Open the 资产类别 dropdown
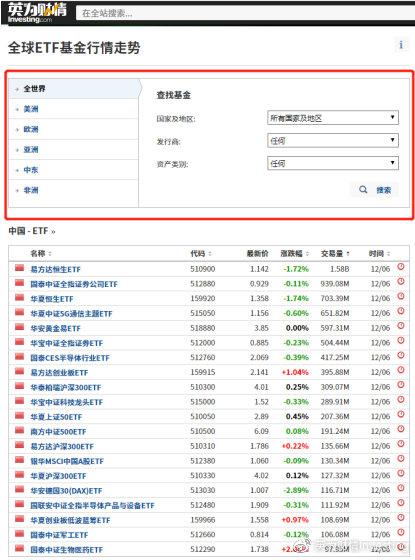 click(333, 164)
